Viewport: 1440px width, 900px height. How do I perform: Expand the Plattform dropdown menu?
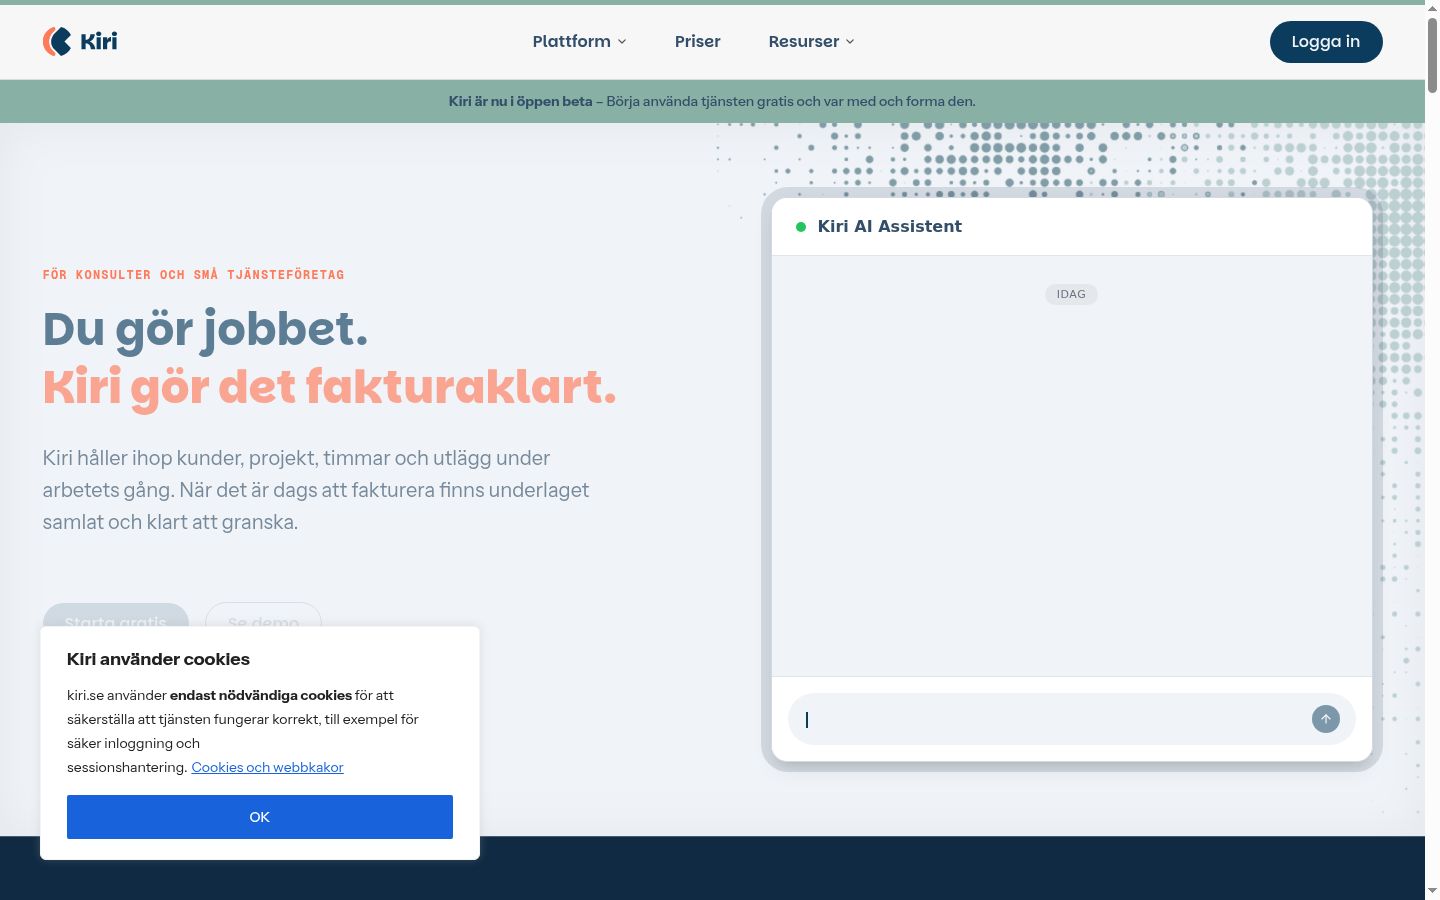(579, 41)
